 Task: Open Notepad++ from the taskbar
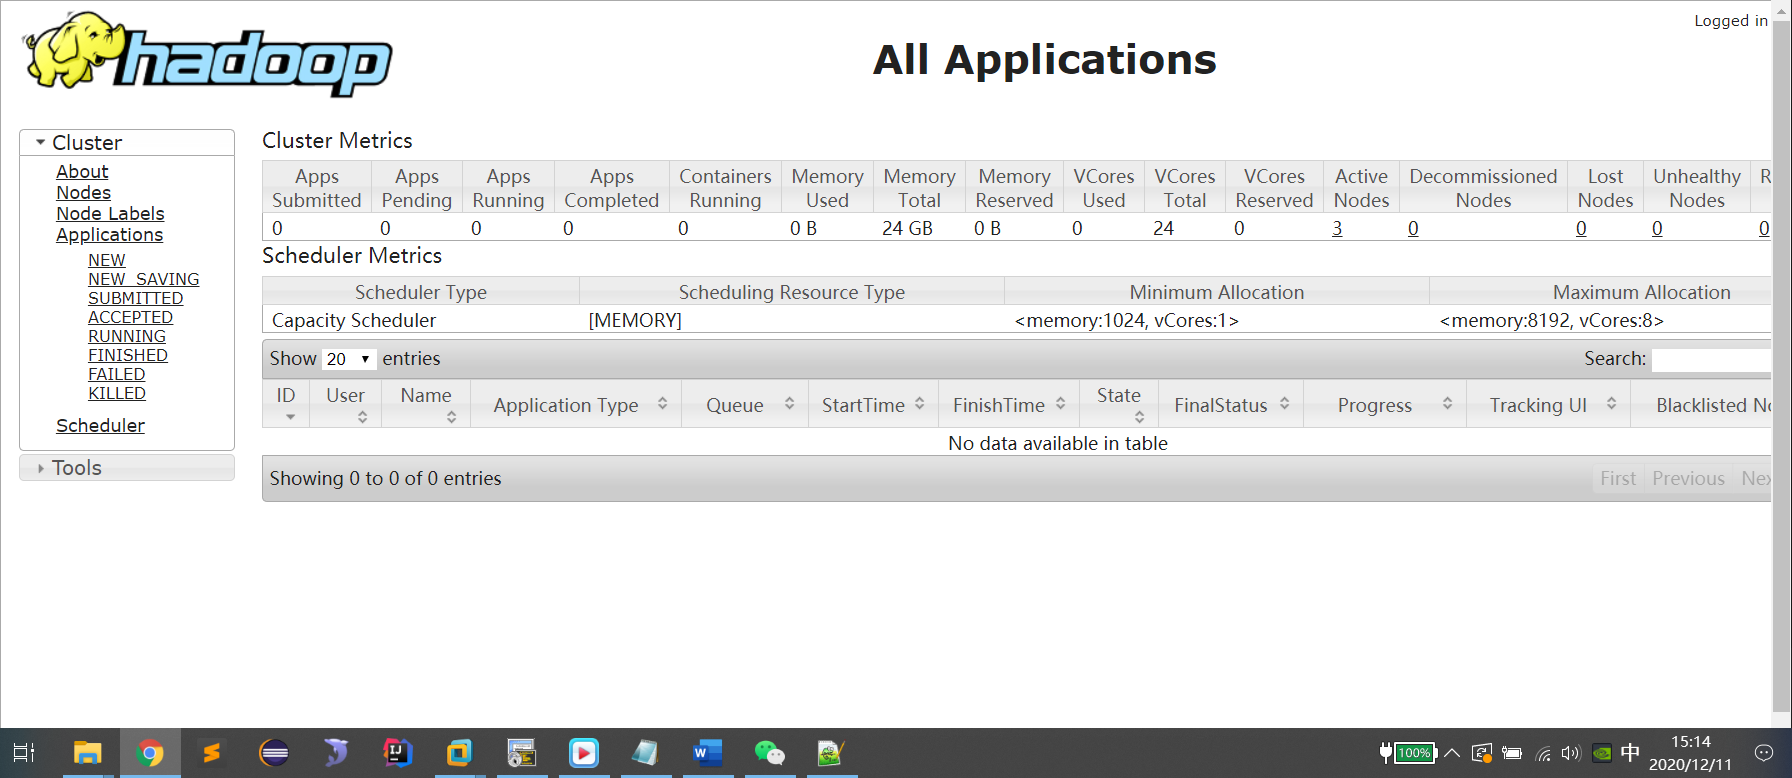(x=831, y=753)
